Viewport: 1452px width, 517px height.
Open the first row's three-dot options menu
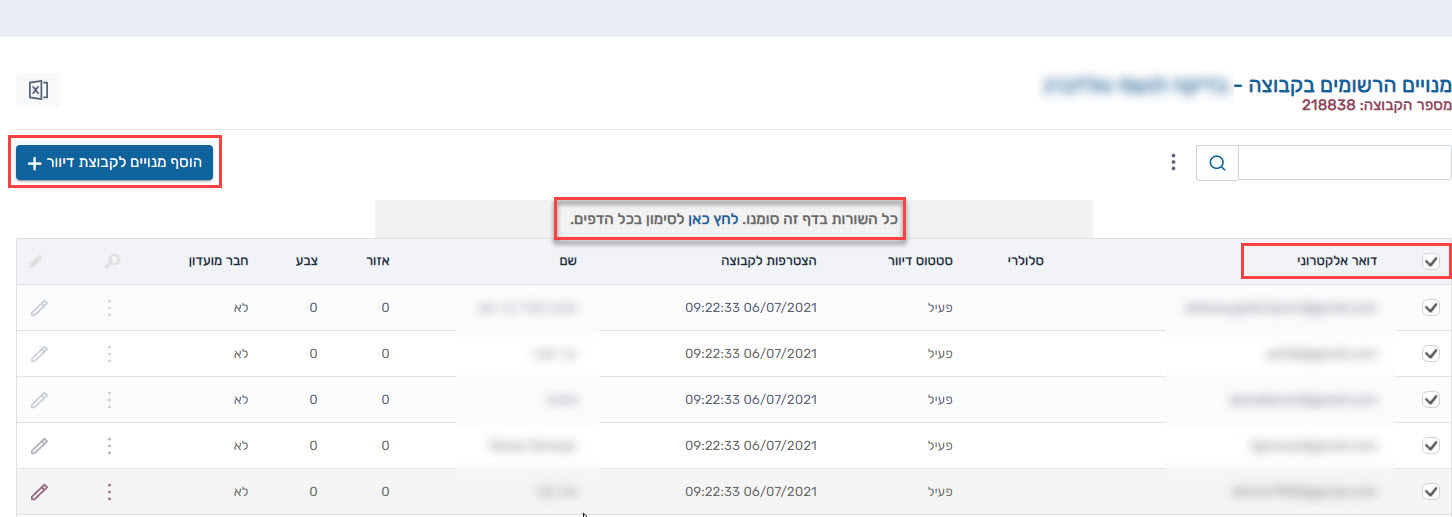[109, 308]
